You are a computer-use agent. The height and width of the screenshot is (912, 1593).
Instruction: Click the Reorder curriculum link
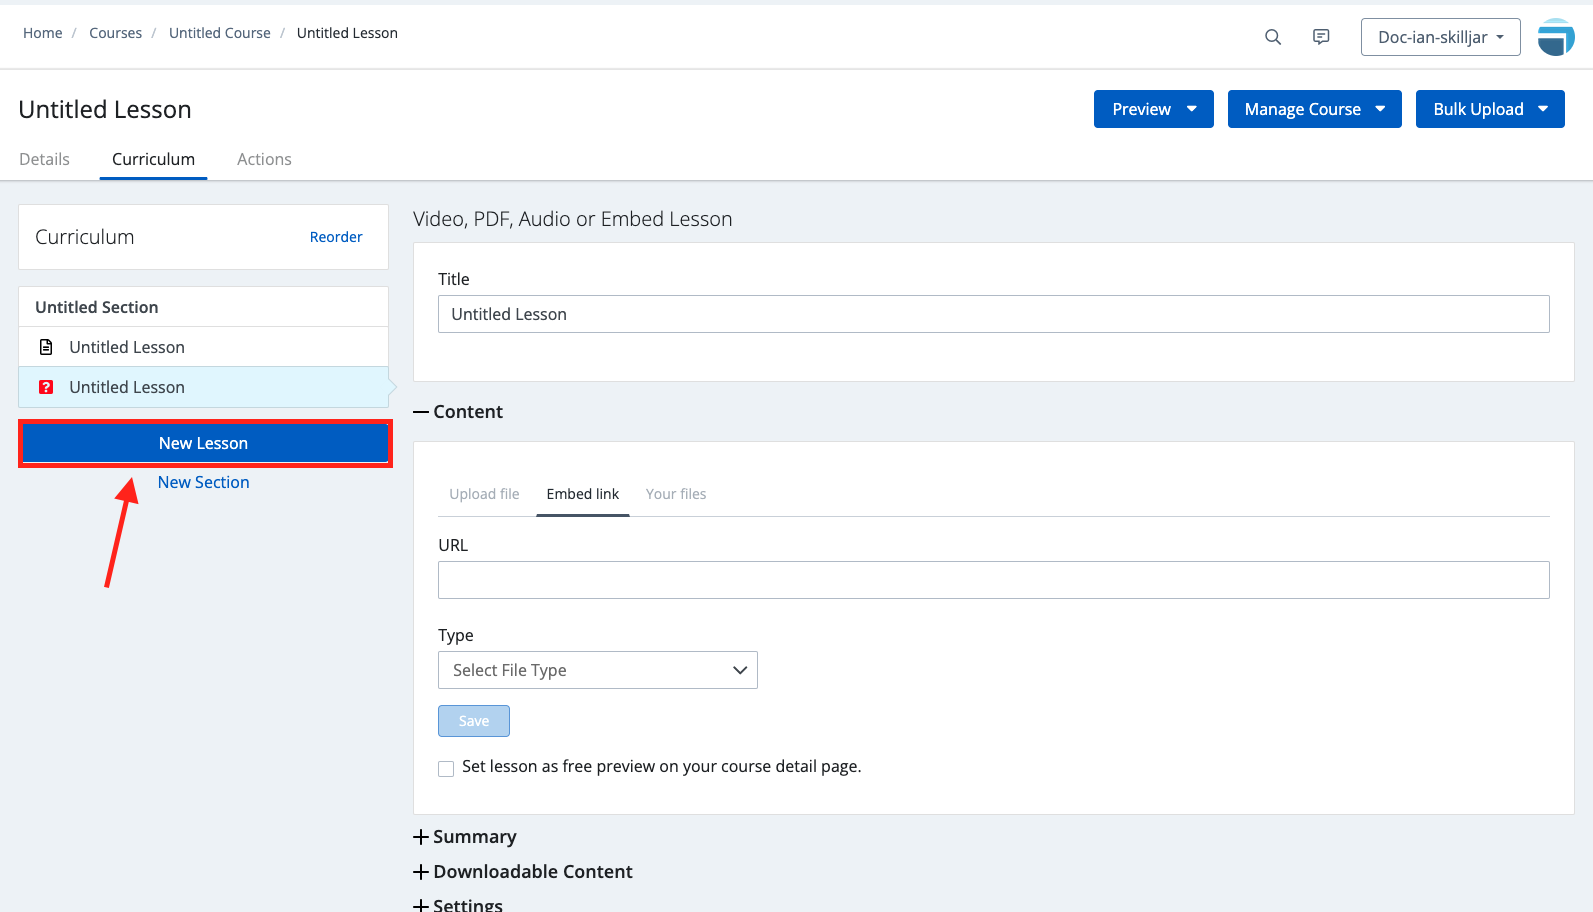(x=336, y=237)
